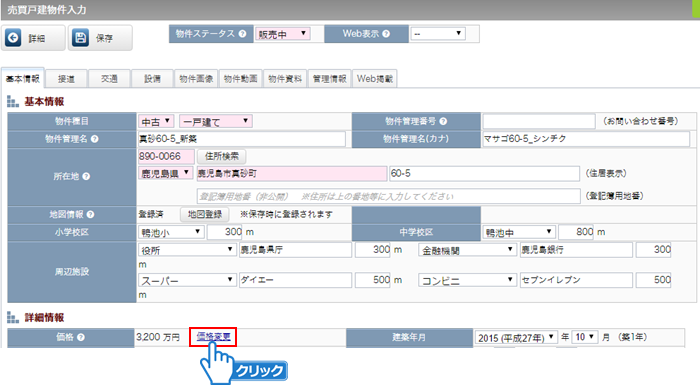Click the 登録済 map status text
The image size is (700, 385).
click(150, 214)
